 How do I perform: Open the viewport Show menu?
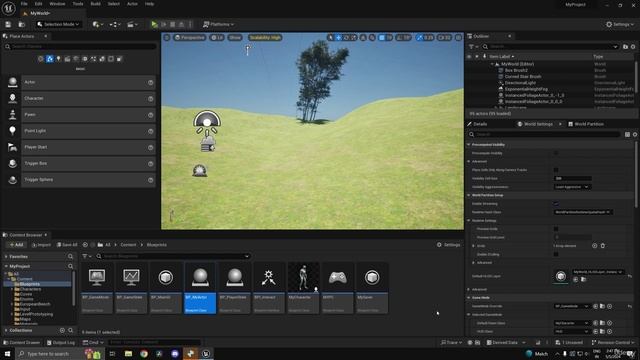click(235, 38)
